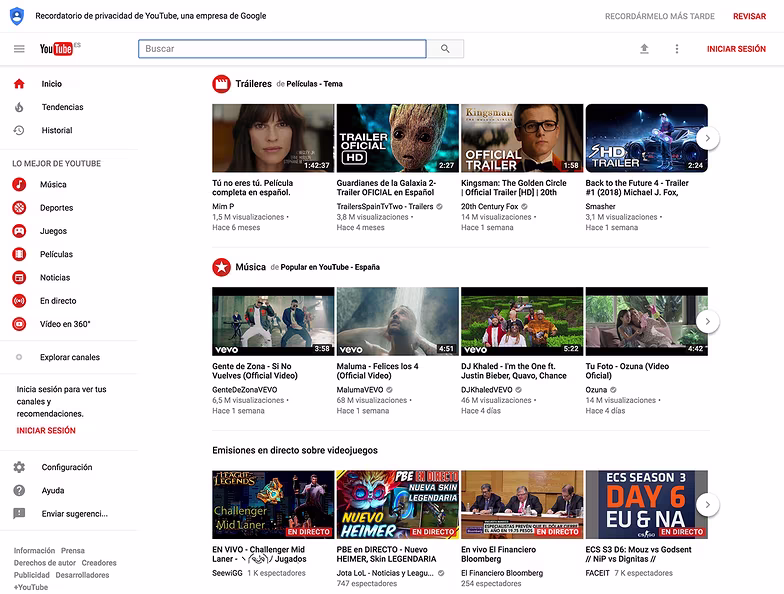The height and width of the screenshot is (594, 784).
Task: Focus the Buscar search field
Action: (282, 48)
